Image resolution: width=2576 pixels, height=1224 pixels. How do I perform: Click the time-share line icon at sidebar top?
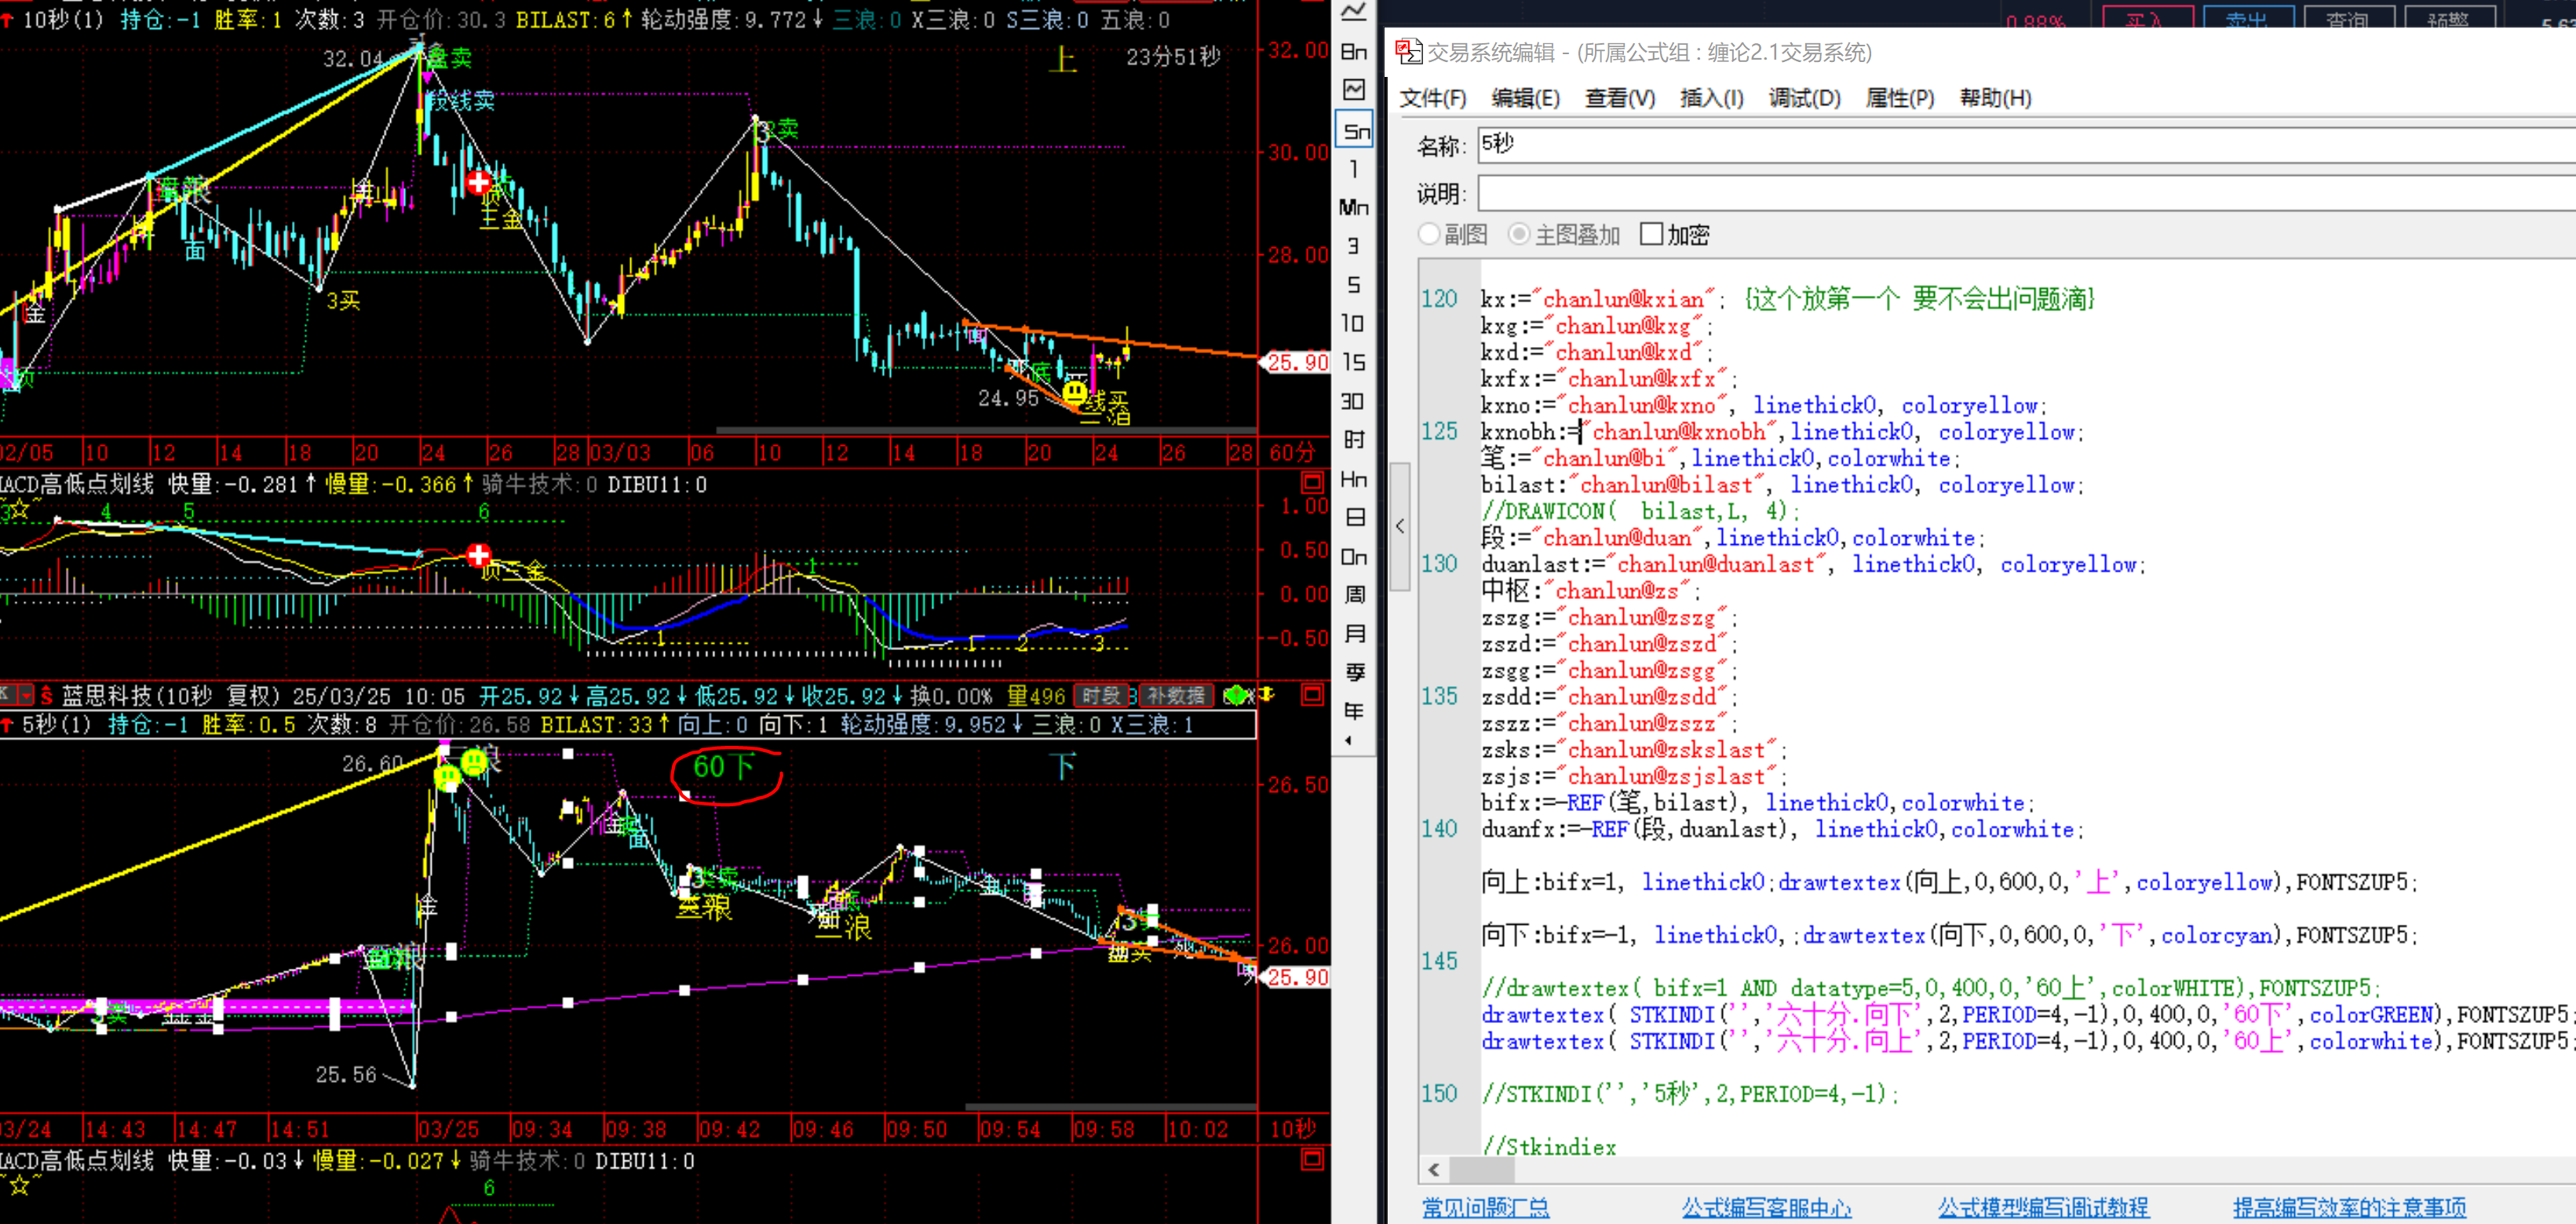pos(1354,13)
